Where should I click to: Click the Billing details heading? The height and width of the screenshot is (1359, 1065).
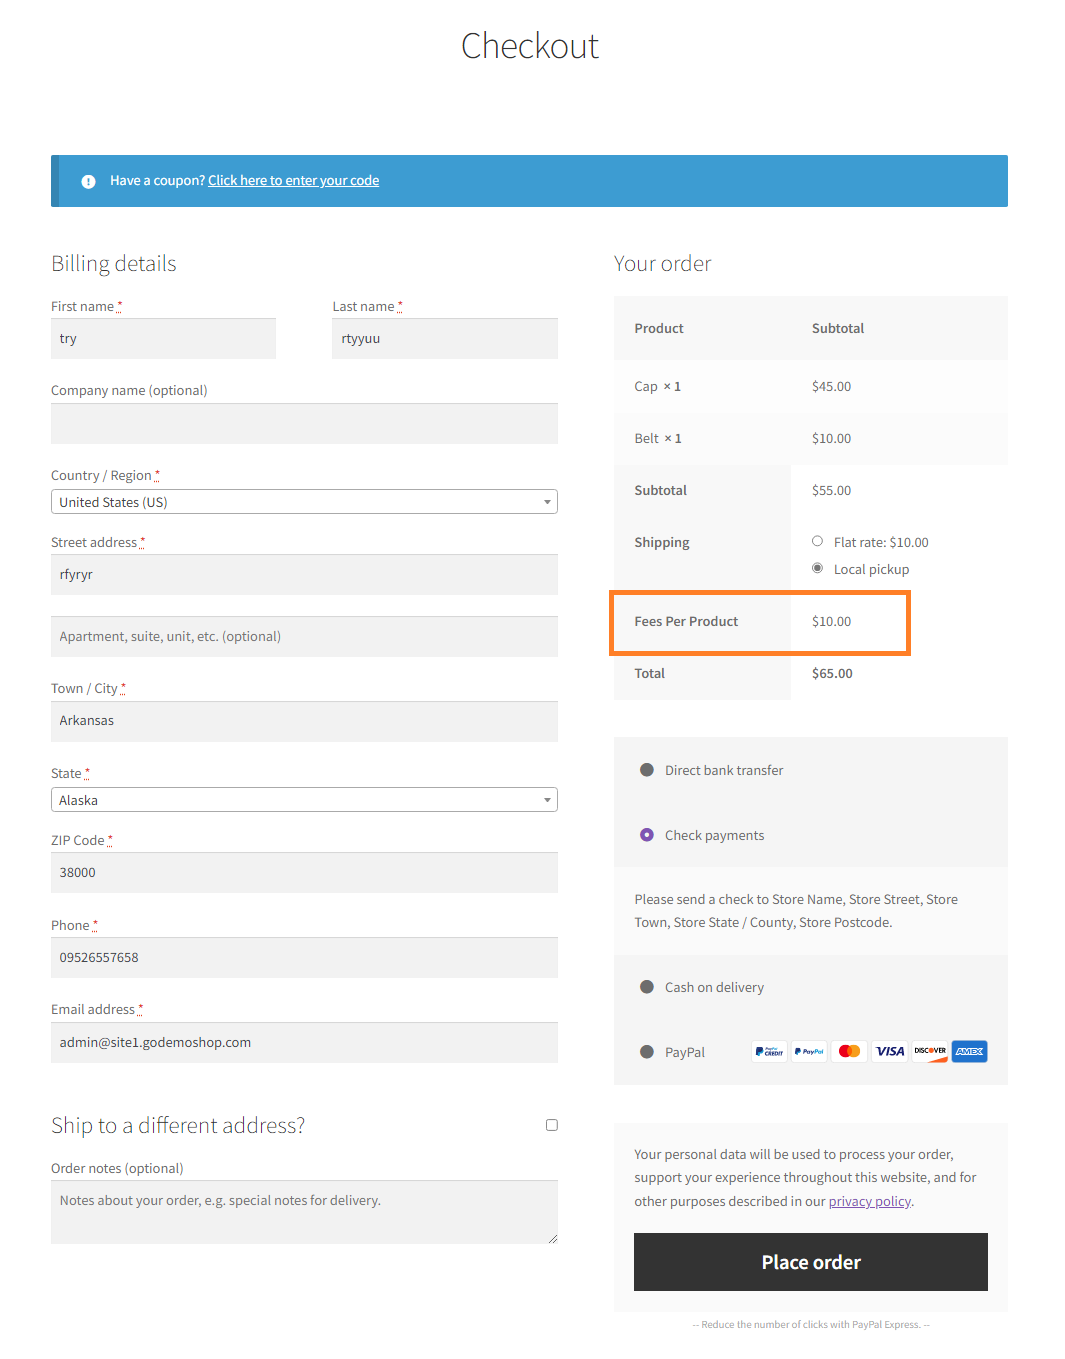[114, 263]
